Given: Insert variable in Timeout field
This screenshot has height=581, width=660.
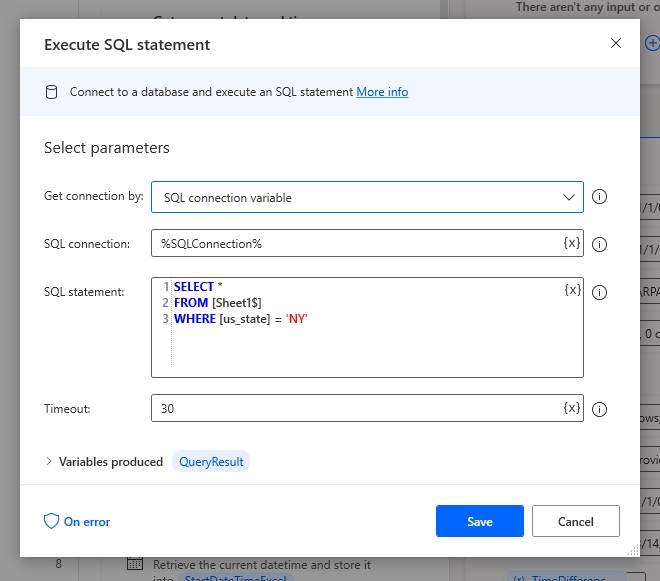Looking at the screenshot, I should (572, 408).
